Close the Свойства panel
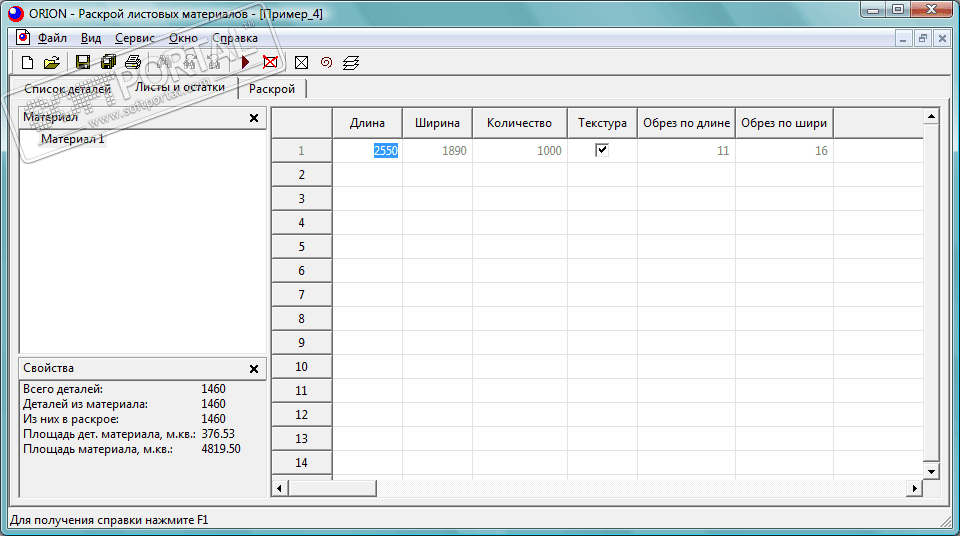The image size is (960, 536). pos(254,369)
